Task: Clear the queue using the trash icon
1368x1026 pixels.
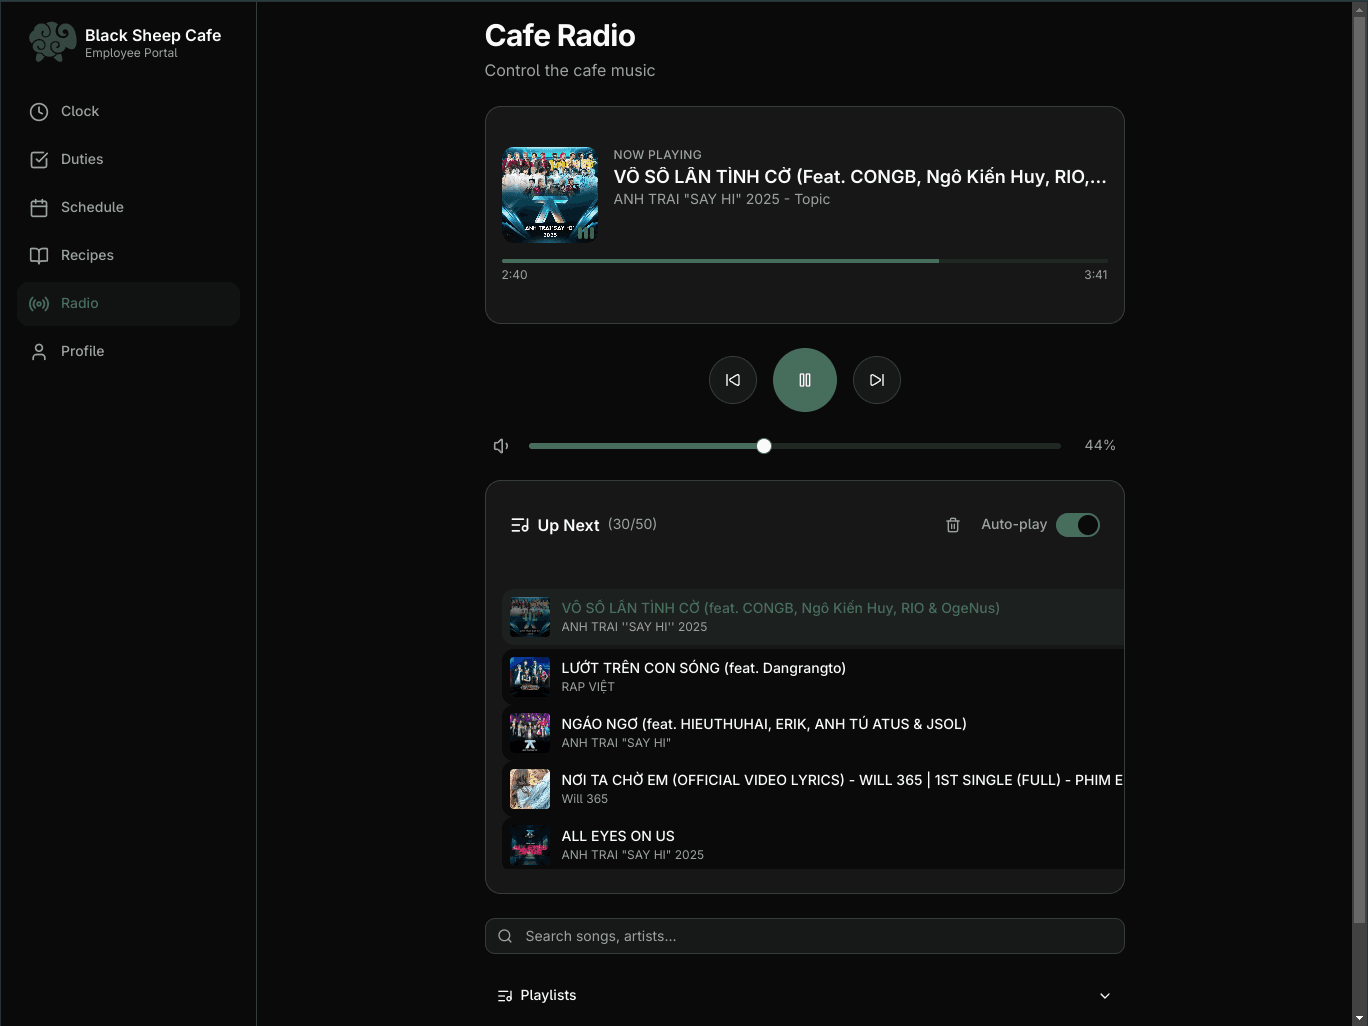Action: [x=953, y=524]
